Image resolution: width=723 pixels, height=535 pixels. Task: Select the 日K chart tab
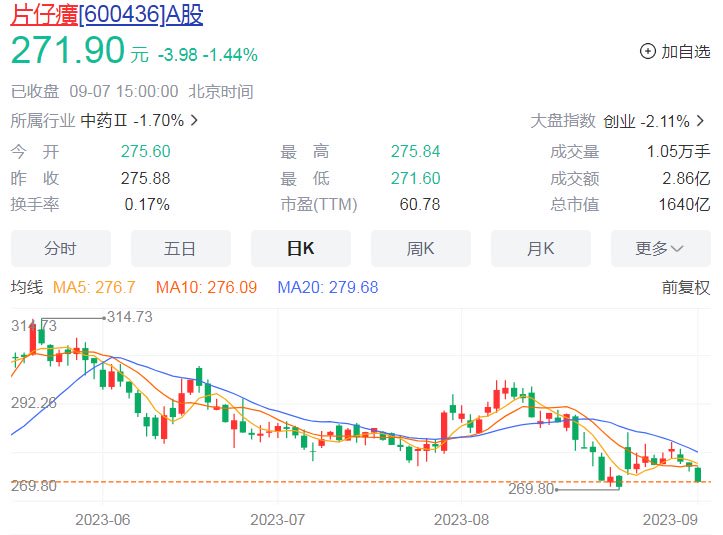pyautogui.click(x=301, y=249)
